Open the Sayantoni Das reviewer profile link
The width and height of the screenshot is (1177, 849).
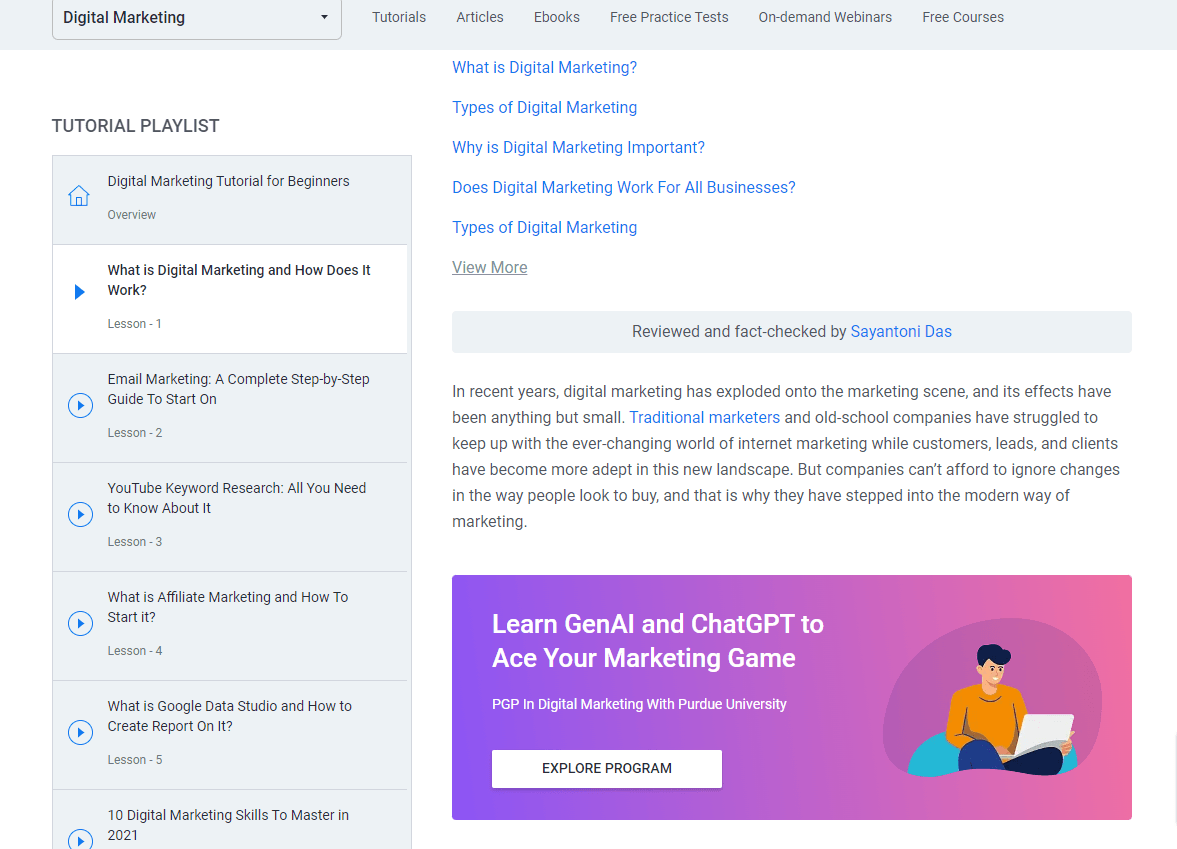pyautogui.click(x=901, y=331)
